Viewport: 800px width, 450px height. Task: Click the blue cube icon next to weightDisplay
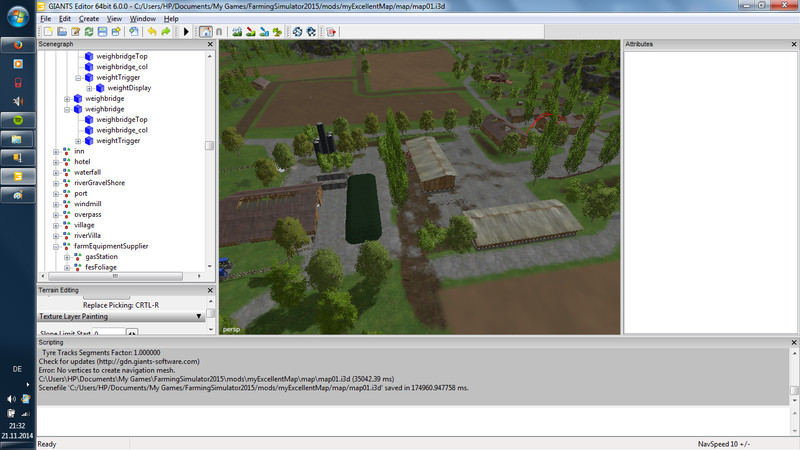tap(100, 88)
